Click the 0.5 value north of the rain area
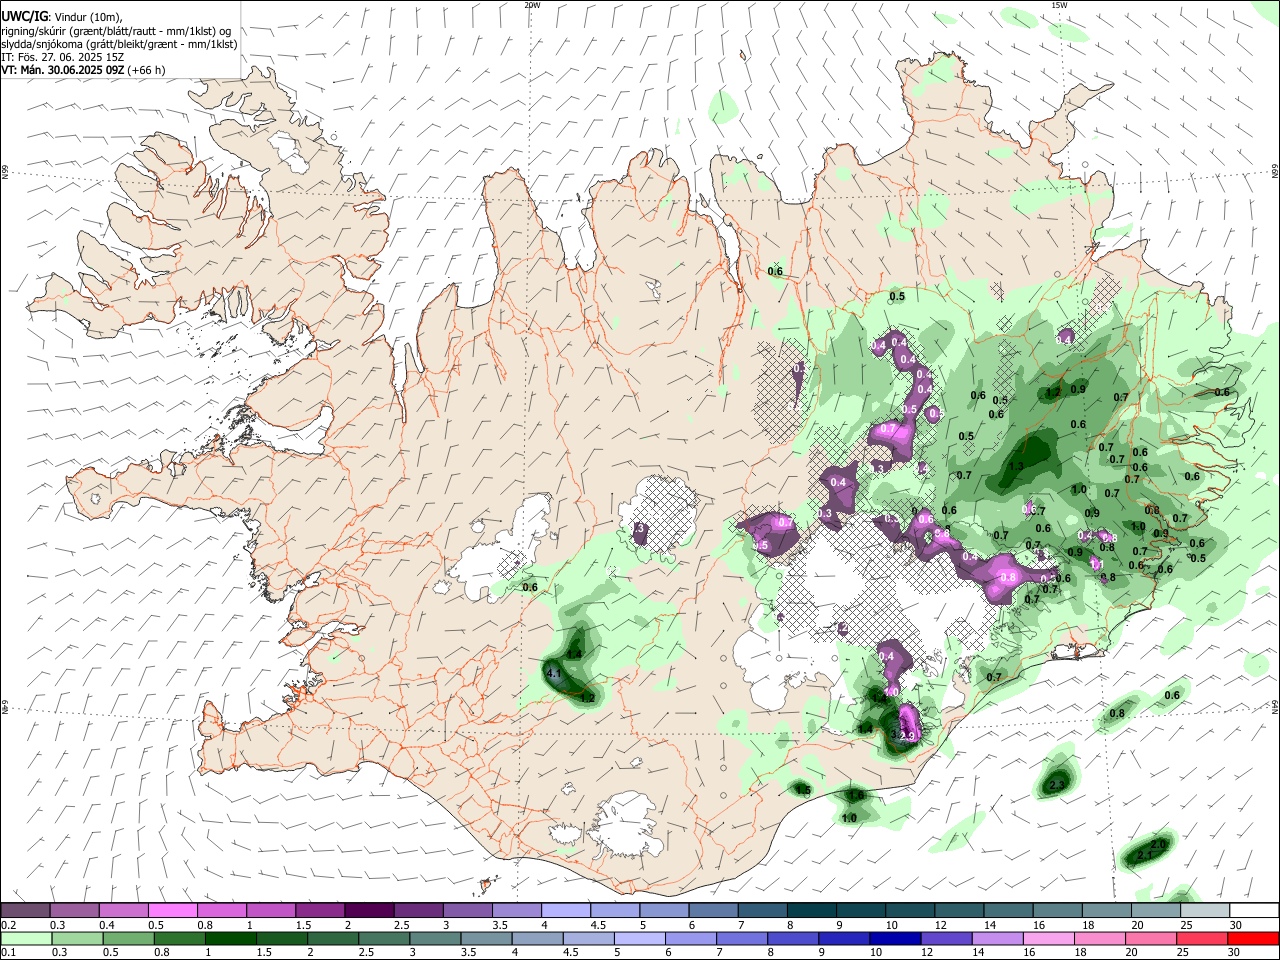 coord(897,296)
